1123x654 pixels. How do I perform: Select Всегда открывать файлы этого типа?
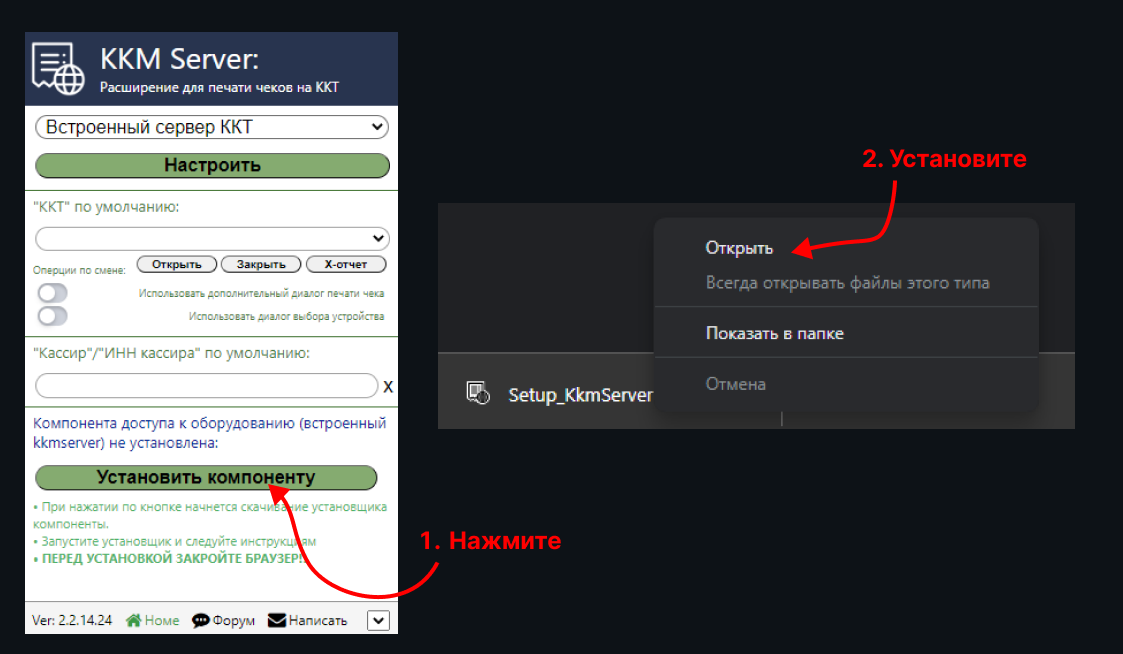tap(847, 283)
